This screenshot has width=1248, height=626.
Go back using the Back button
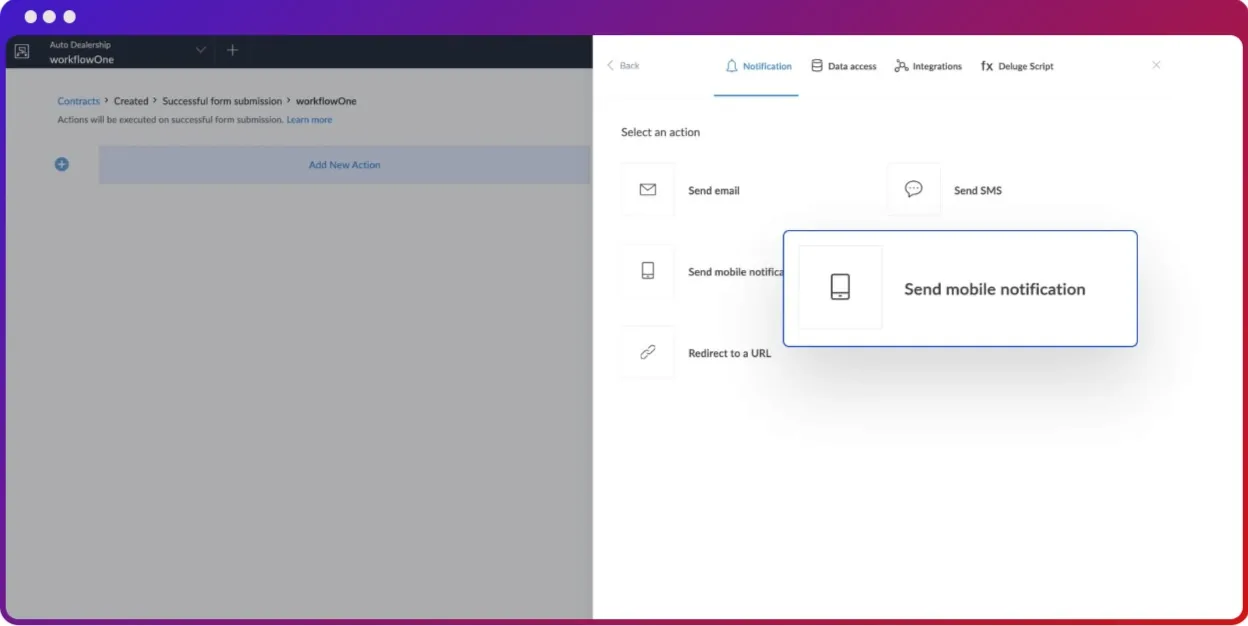623,65
